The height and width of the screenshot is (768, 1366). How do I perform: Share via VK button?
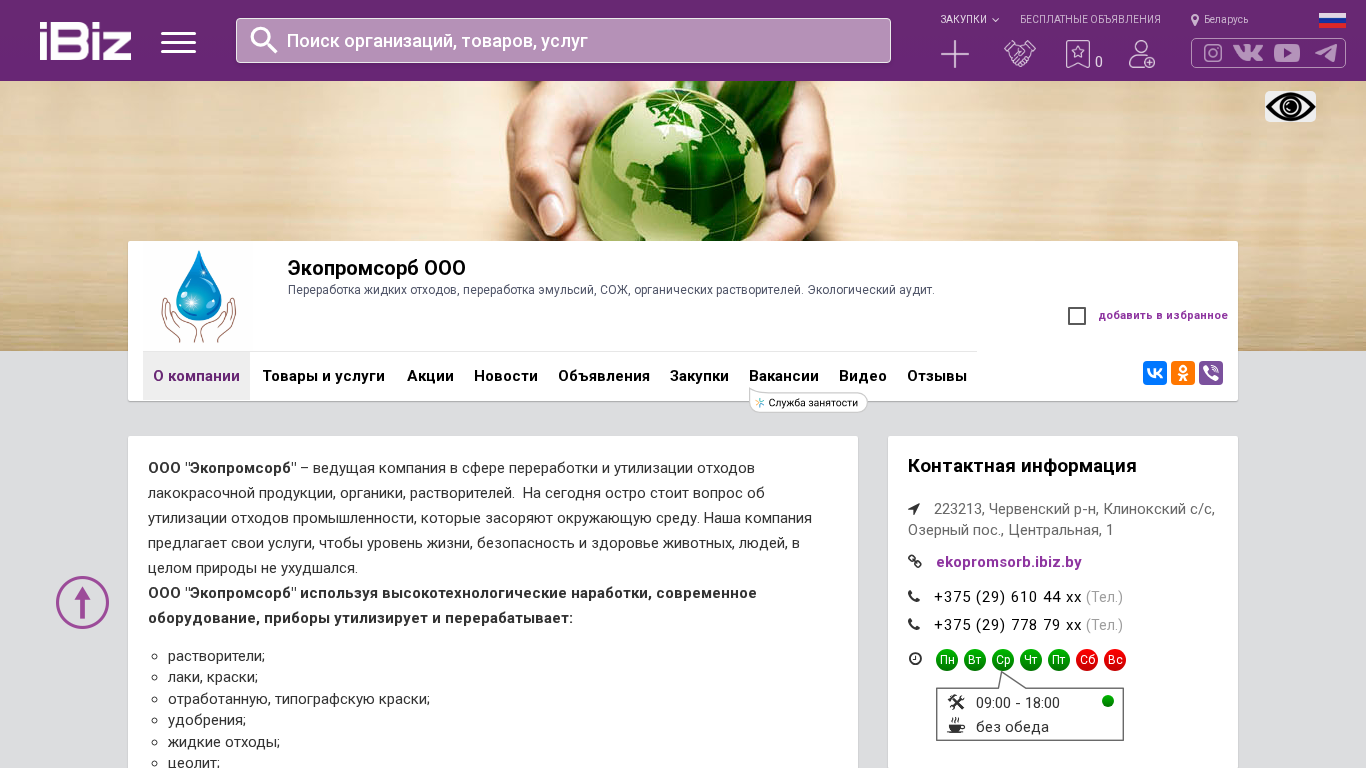(1155, 373)
